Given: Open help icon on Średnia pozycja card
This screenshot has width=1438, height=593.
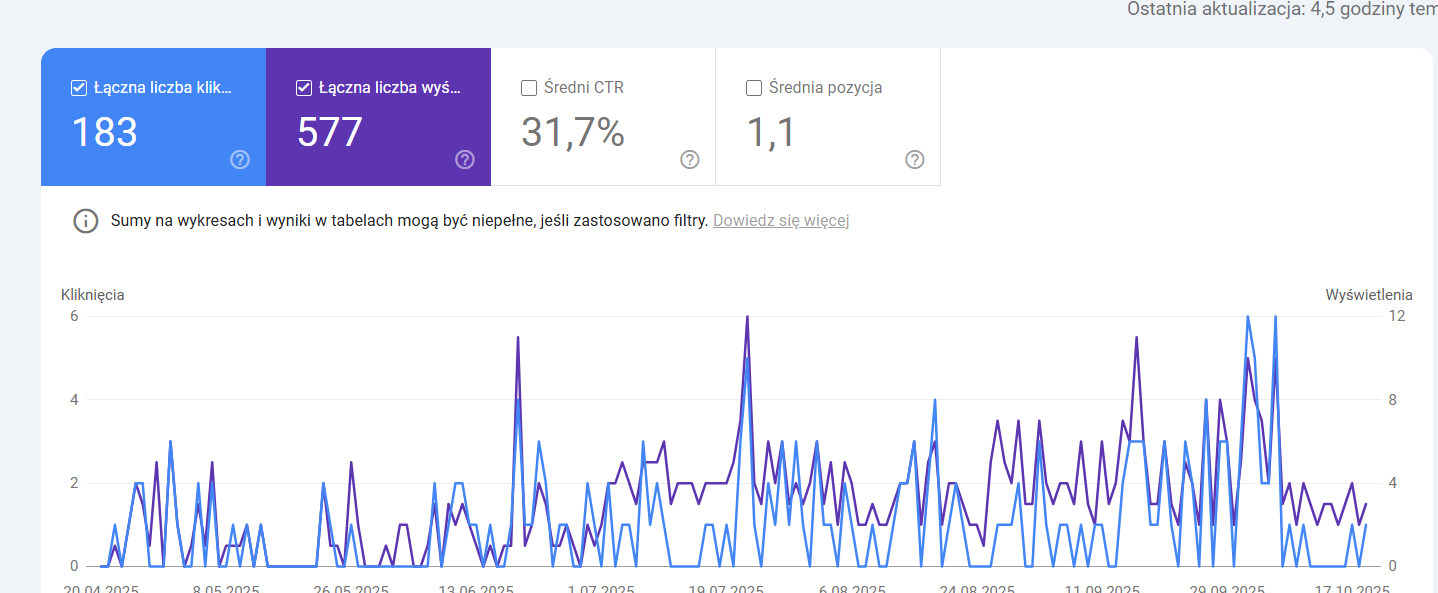Looking at the screenshot, I should coord(915,160).
